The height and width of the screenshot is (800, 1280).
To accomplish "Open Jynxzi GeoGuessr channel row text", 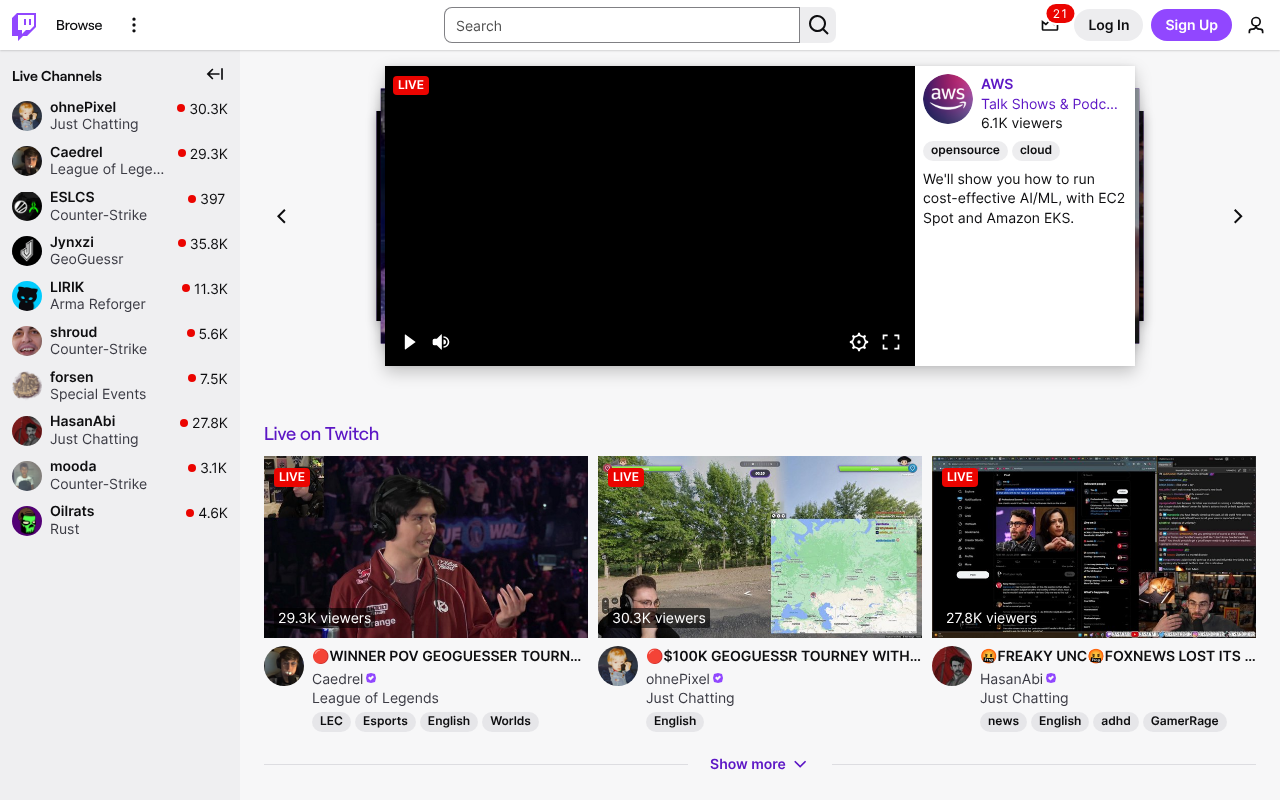I will tap(87, 251).
